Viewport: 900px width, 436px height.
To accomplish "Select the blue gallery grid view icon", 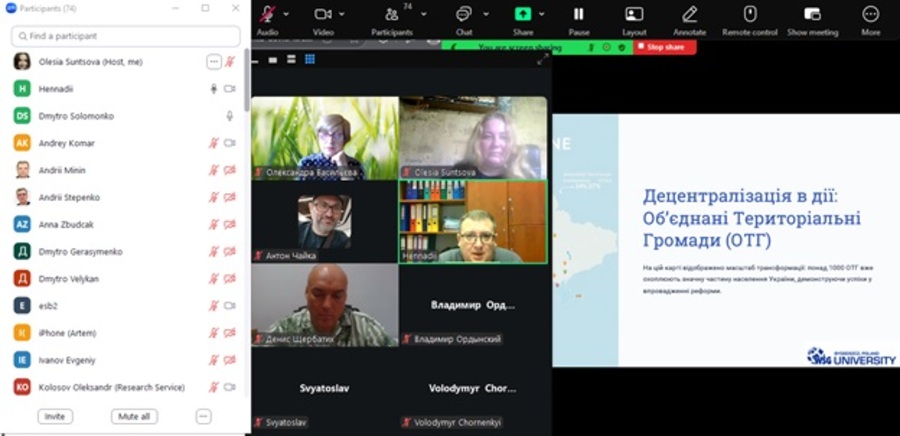I will (310, 59).
